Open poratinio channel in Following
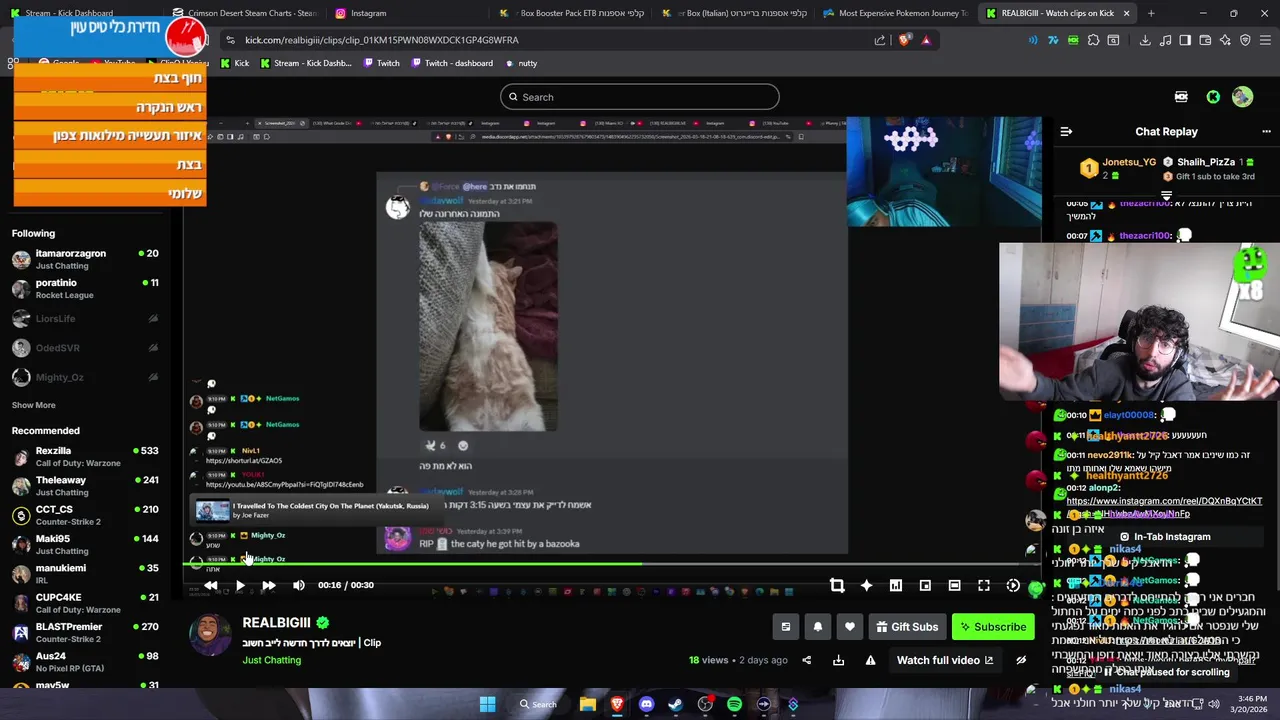The height and width of the screenshot is (720, 1280). coord(85,288)
